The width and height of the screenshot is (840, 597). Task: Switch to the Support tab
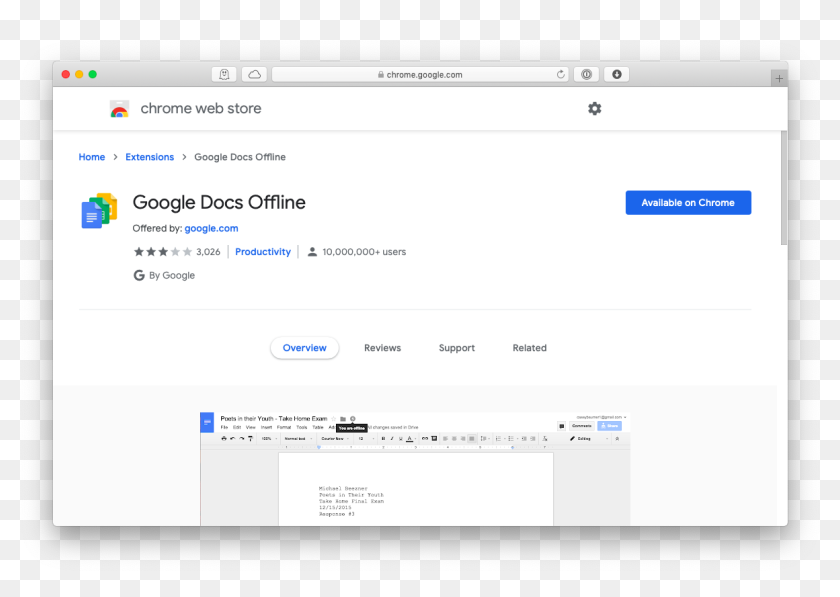pos(457,348)
